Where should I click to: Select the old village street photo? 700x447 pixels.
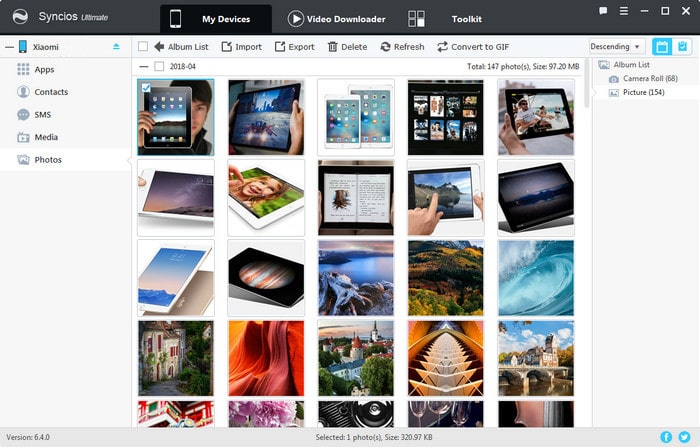(176, 358)
